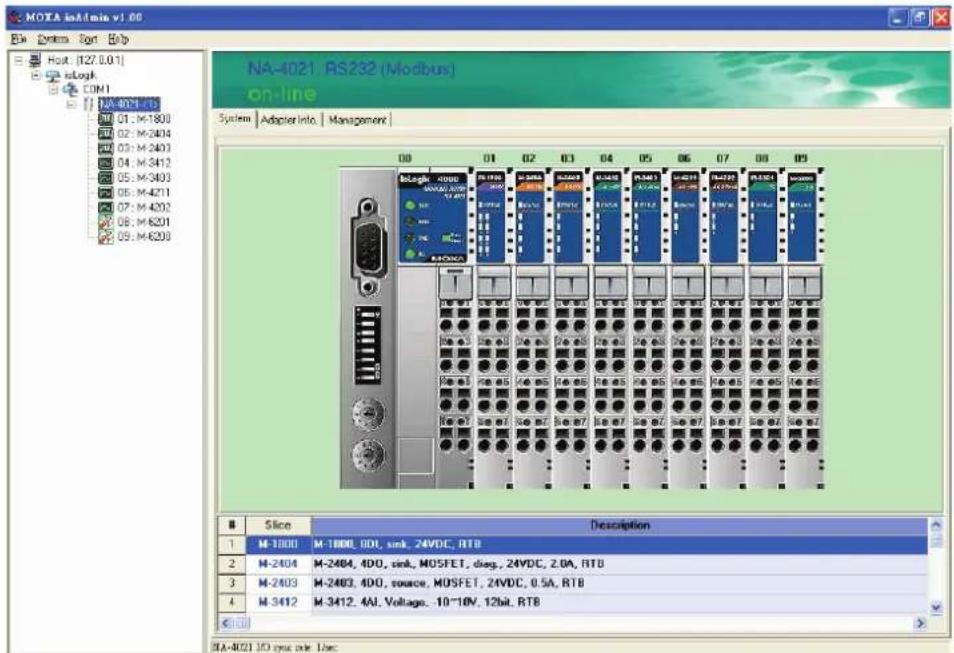
Task: Select module icon for 07 : M-4202
Action: [106, 207]
